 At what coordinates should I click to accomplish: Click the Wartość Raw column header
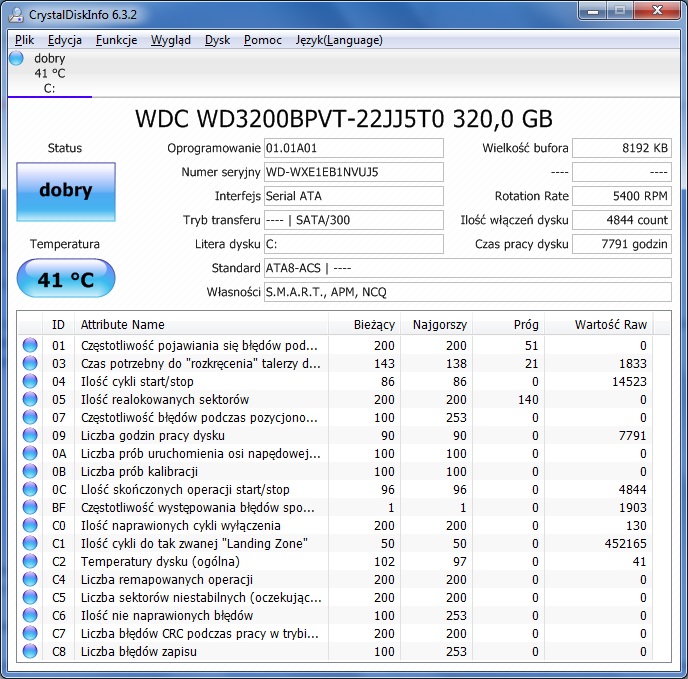coord(598,324)
